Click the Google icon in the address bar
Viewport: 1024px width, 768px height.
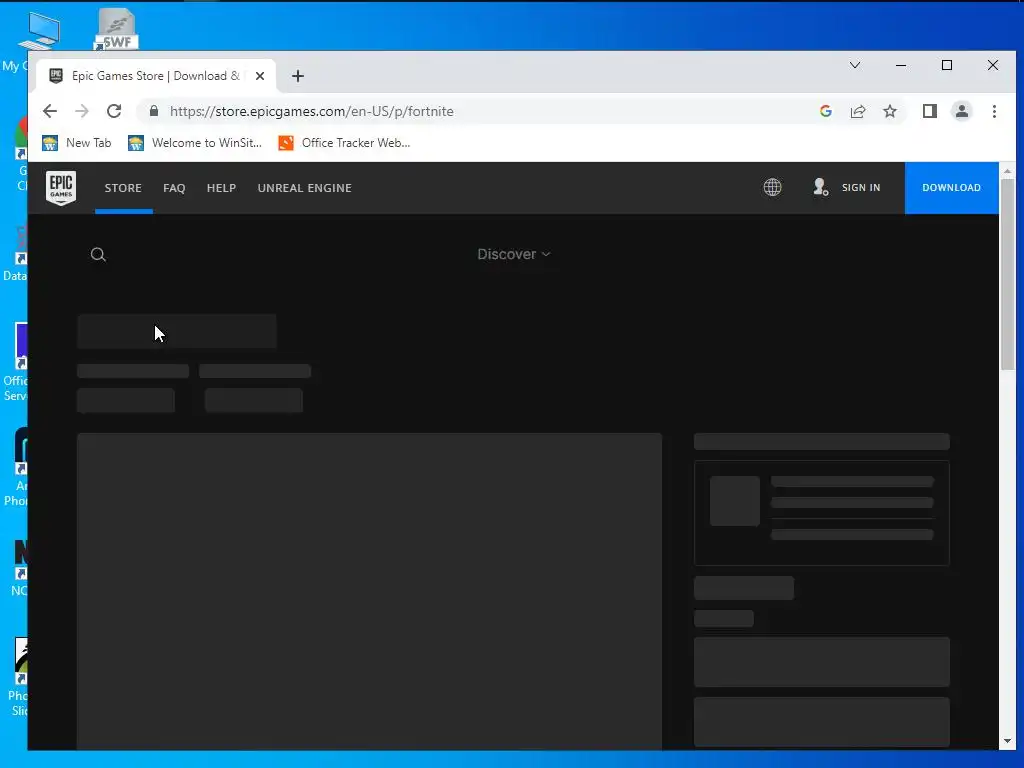(x=825, y=111)
